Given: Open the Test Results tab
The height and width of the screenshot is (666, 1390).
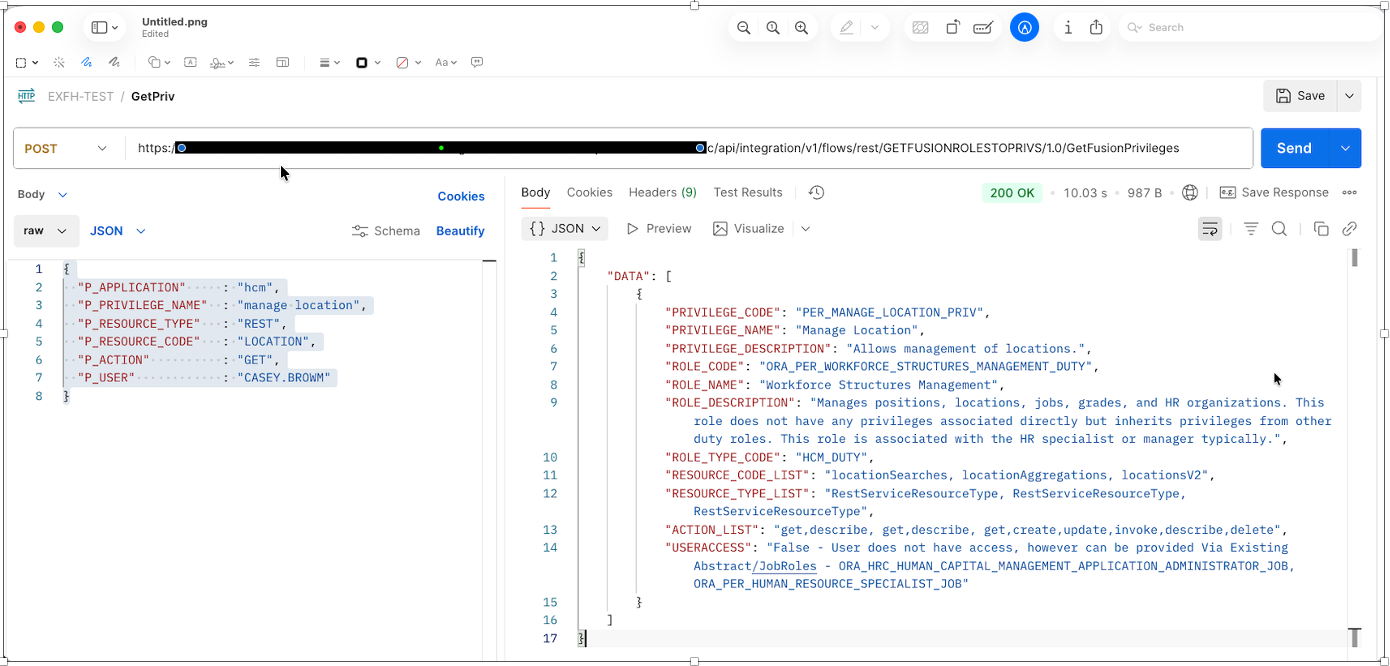Looking at the screenshot, I should tap(747, 193).
